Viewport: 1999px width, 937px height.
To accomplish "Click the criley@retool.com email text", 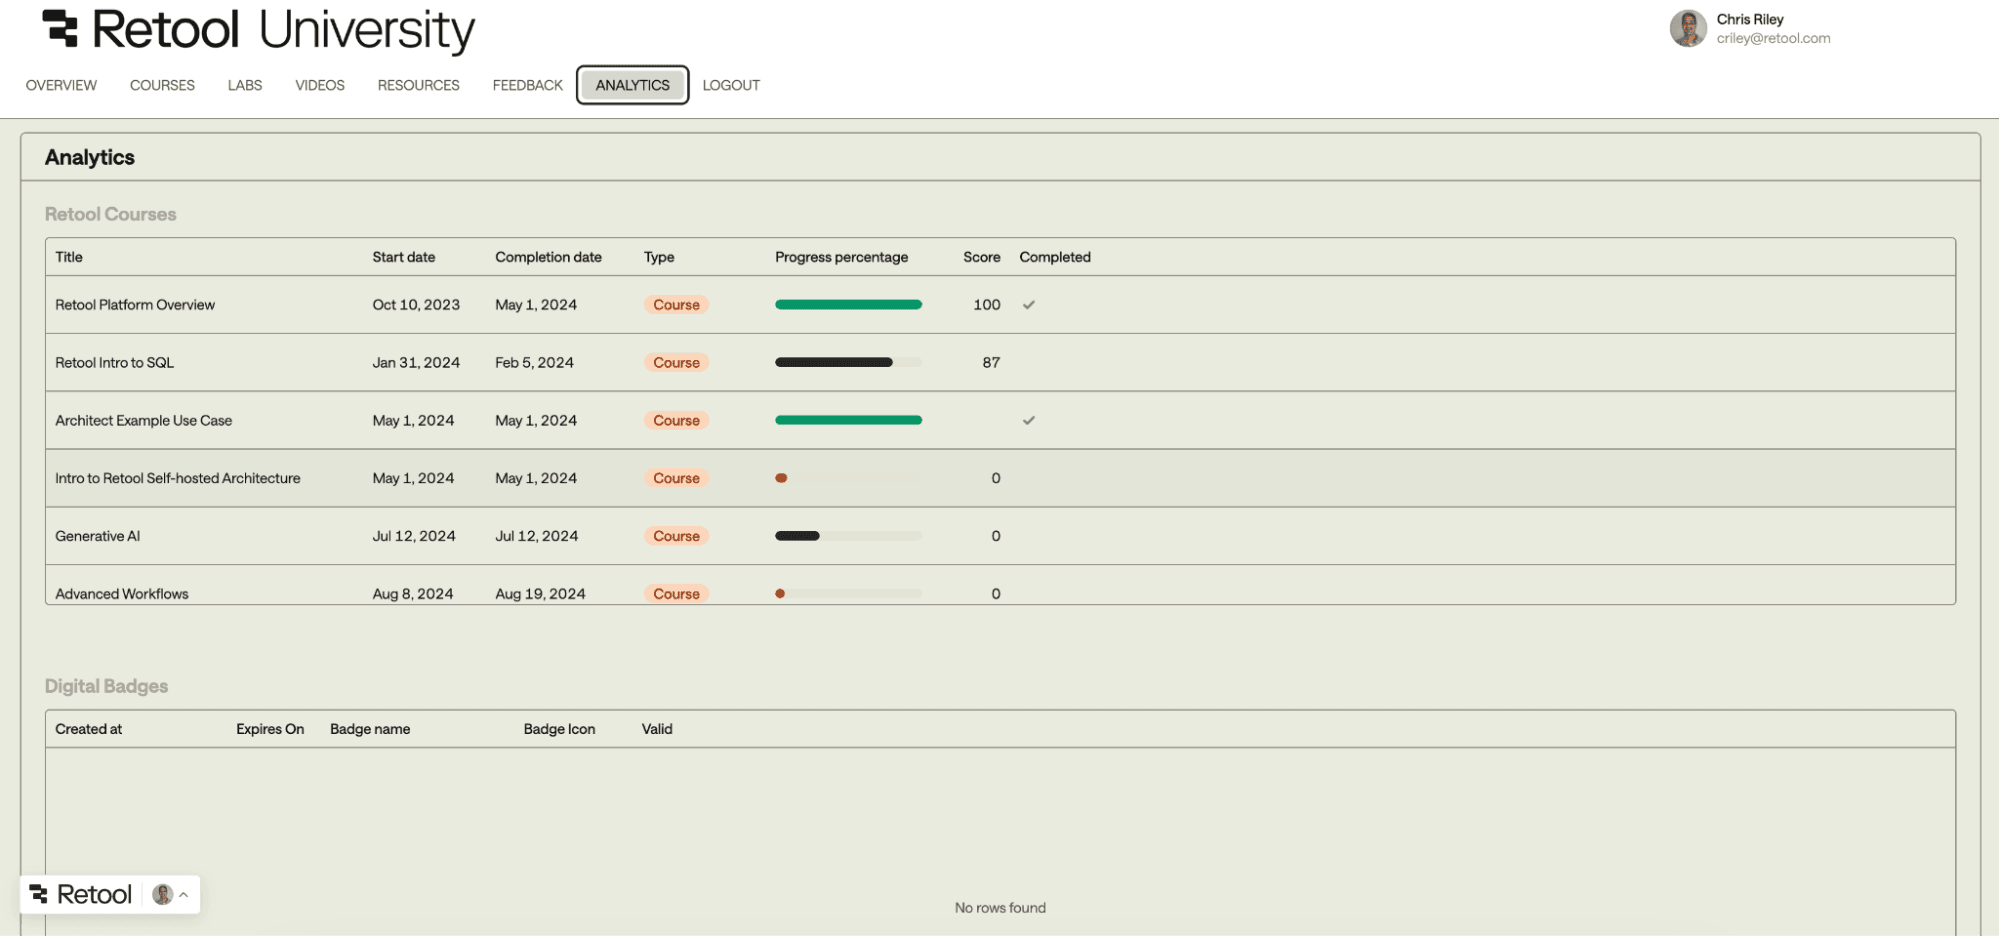I will (1771, 38).
